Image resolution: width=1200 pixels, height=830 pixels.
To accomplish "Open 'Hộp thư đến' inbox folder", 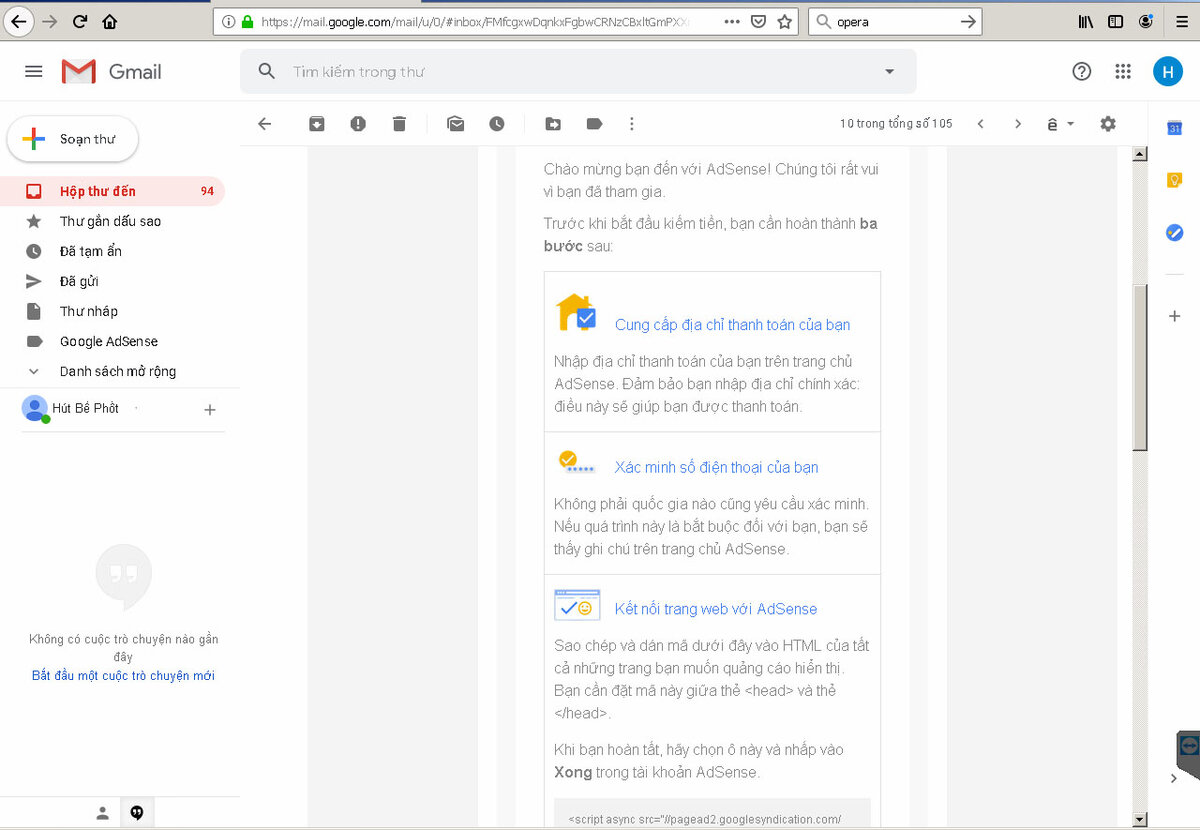I will [113, 191].
